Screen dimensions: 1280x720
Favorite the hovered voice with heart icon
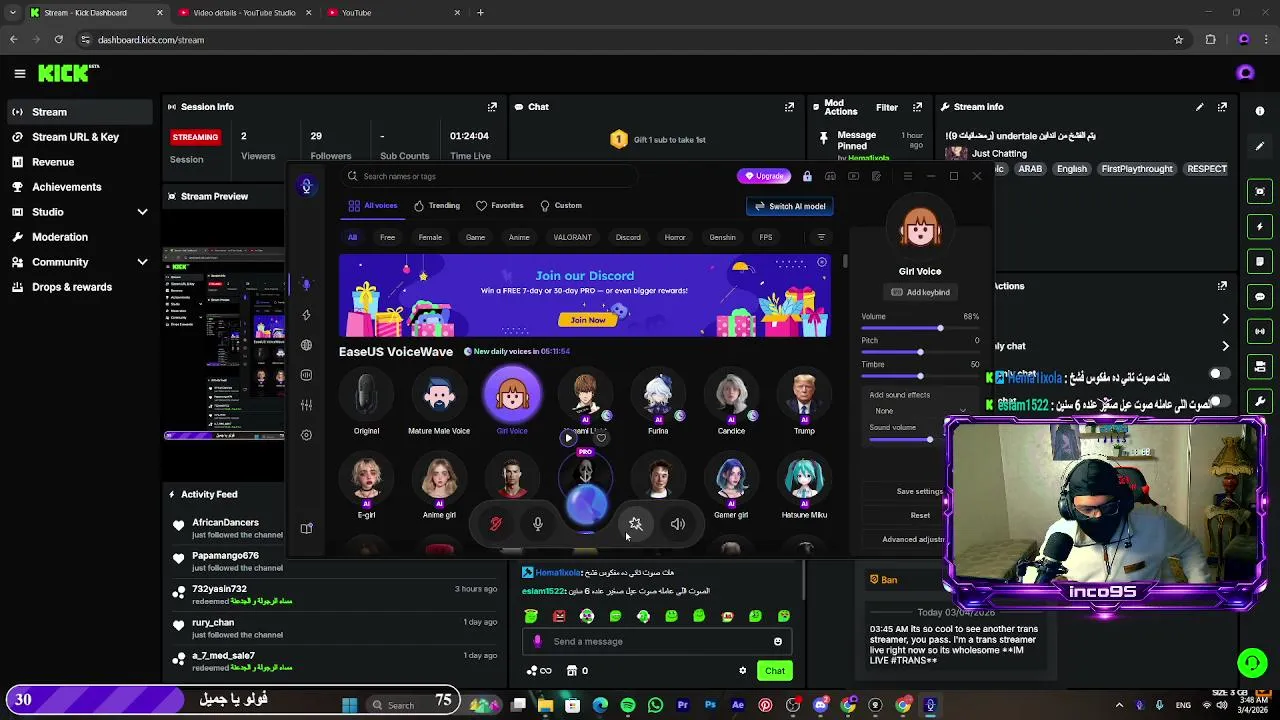coord(600,437)
